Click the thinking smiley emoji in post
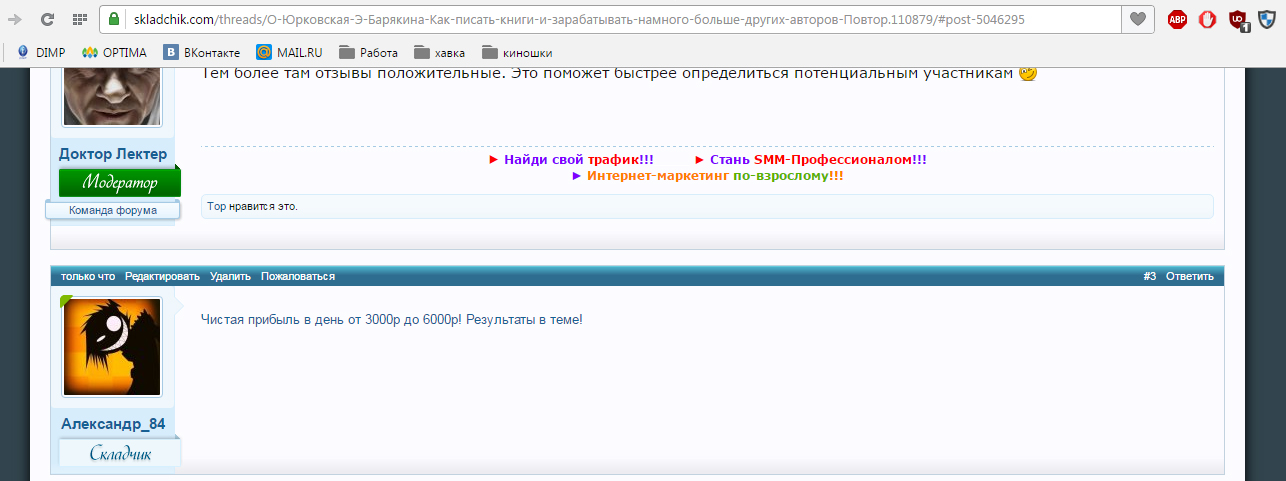The image size is (1286, 481). pyautogui.click(x=1027, y=73)
